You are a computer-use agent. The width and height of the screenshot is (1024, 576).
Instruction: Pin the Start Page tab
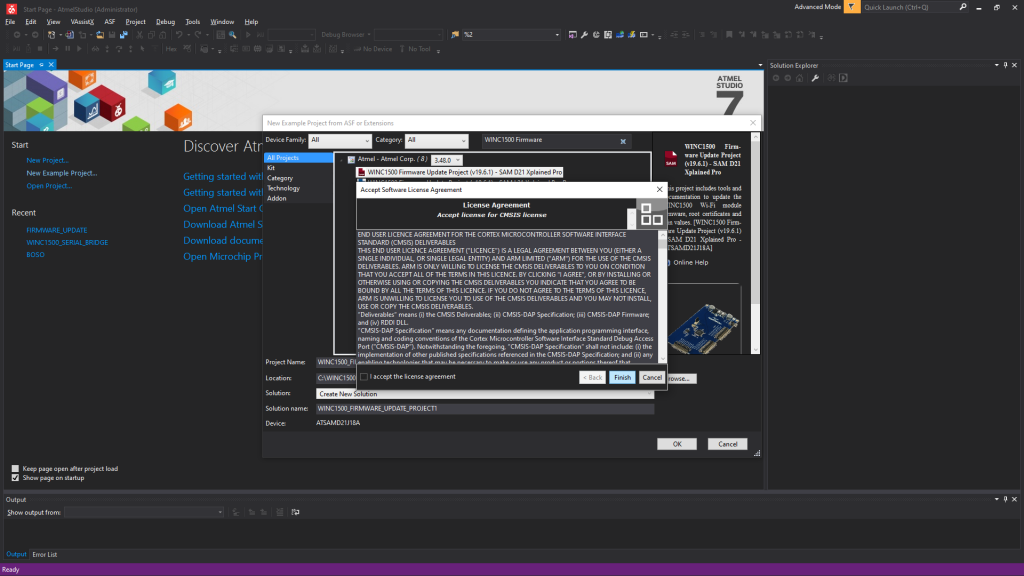point(41,65)
